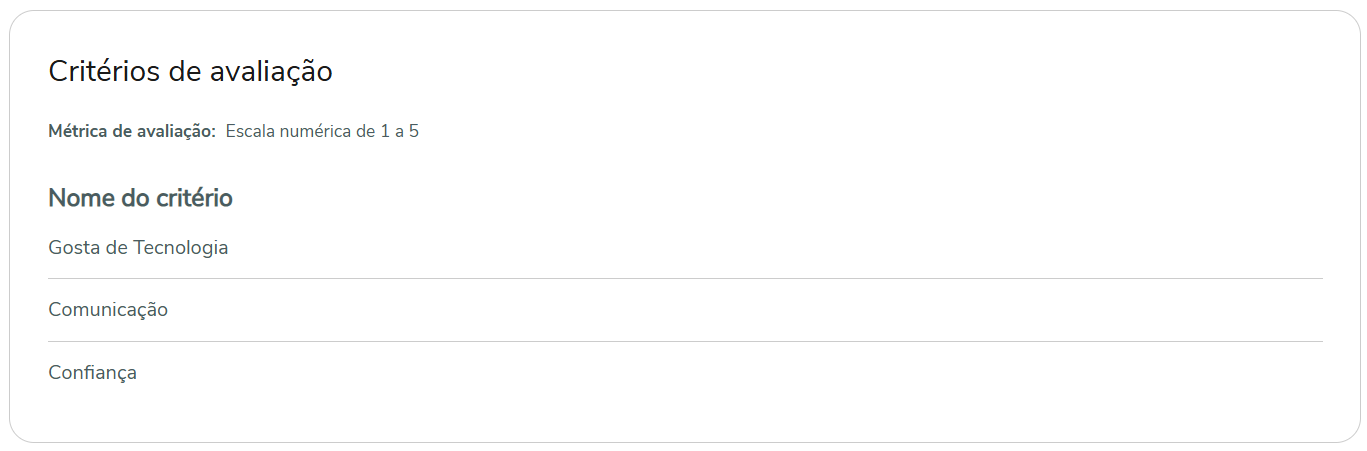Viewport: 1367px width, 451px height.
Task: Click the "Nome do critério" column header
Action: [140, 198]
